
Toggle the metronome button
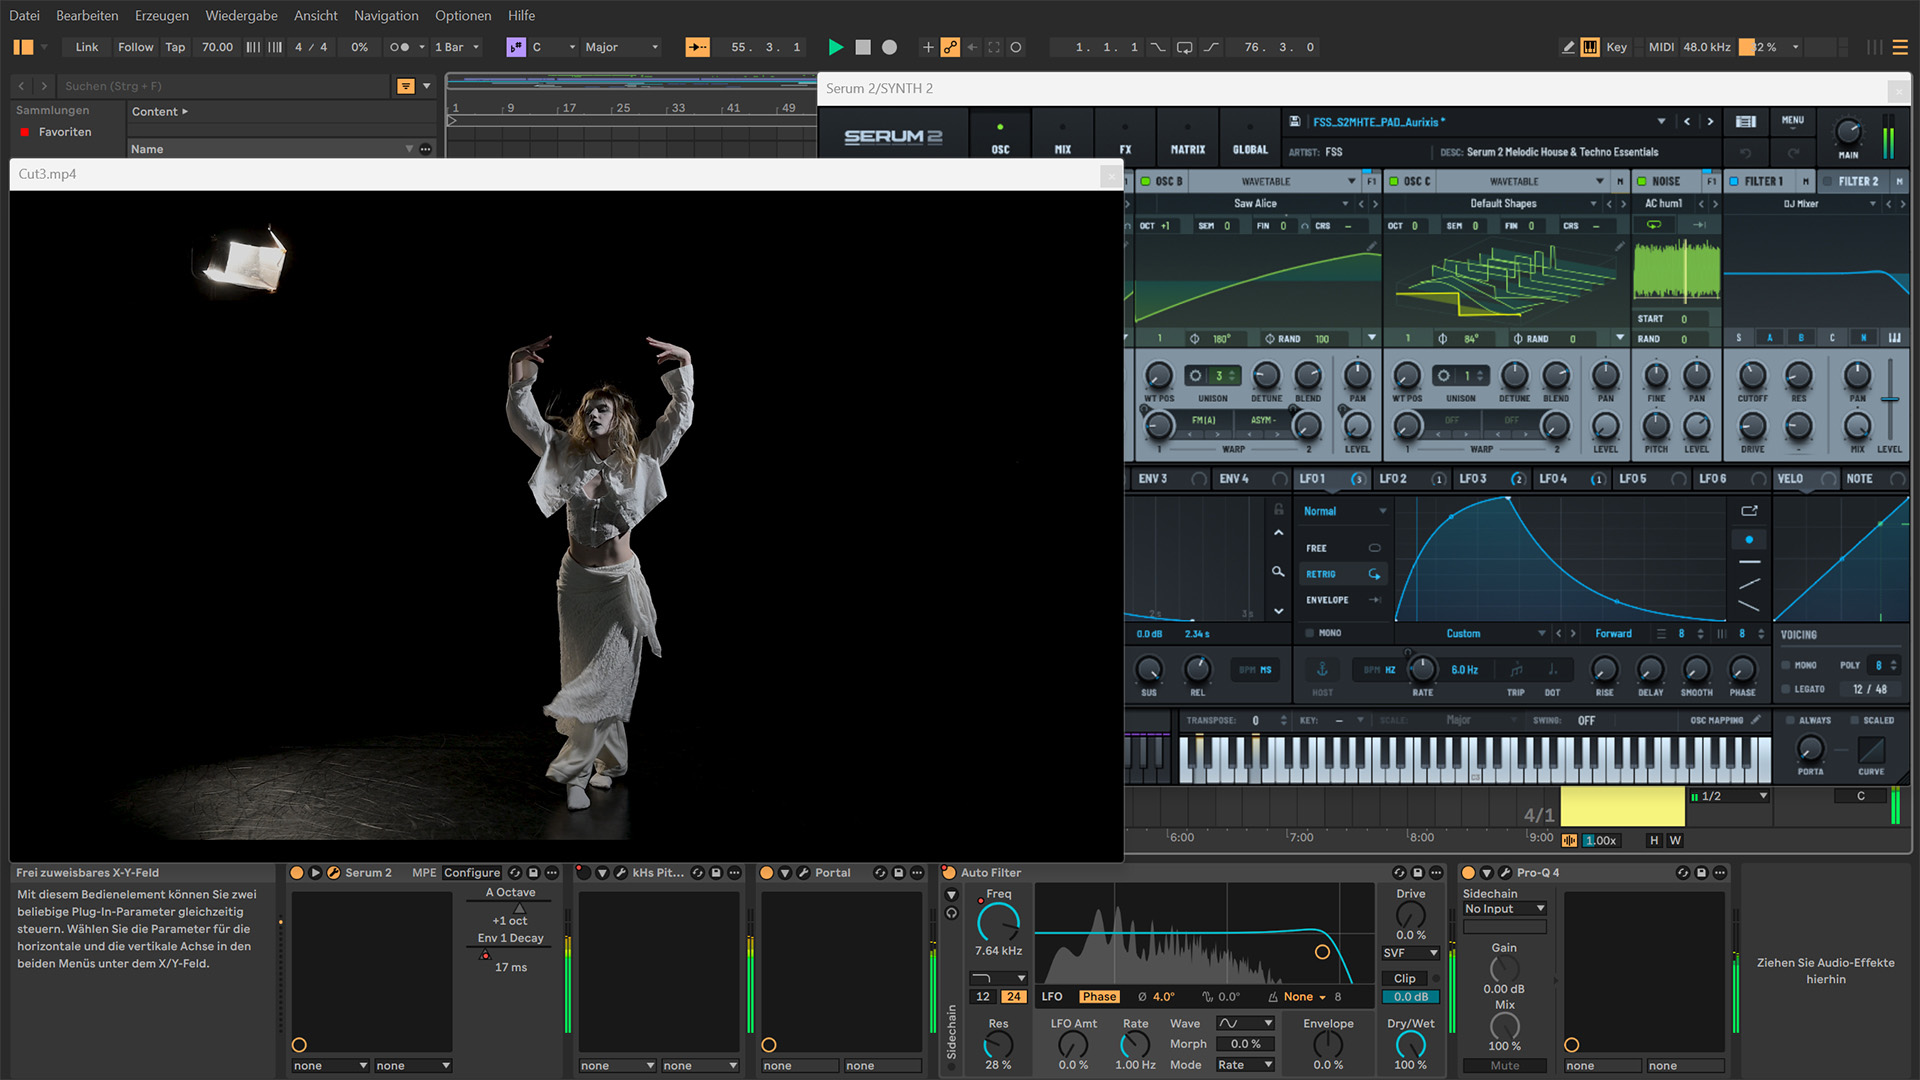coord(399,47)
